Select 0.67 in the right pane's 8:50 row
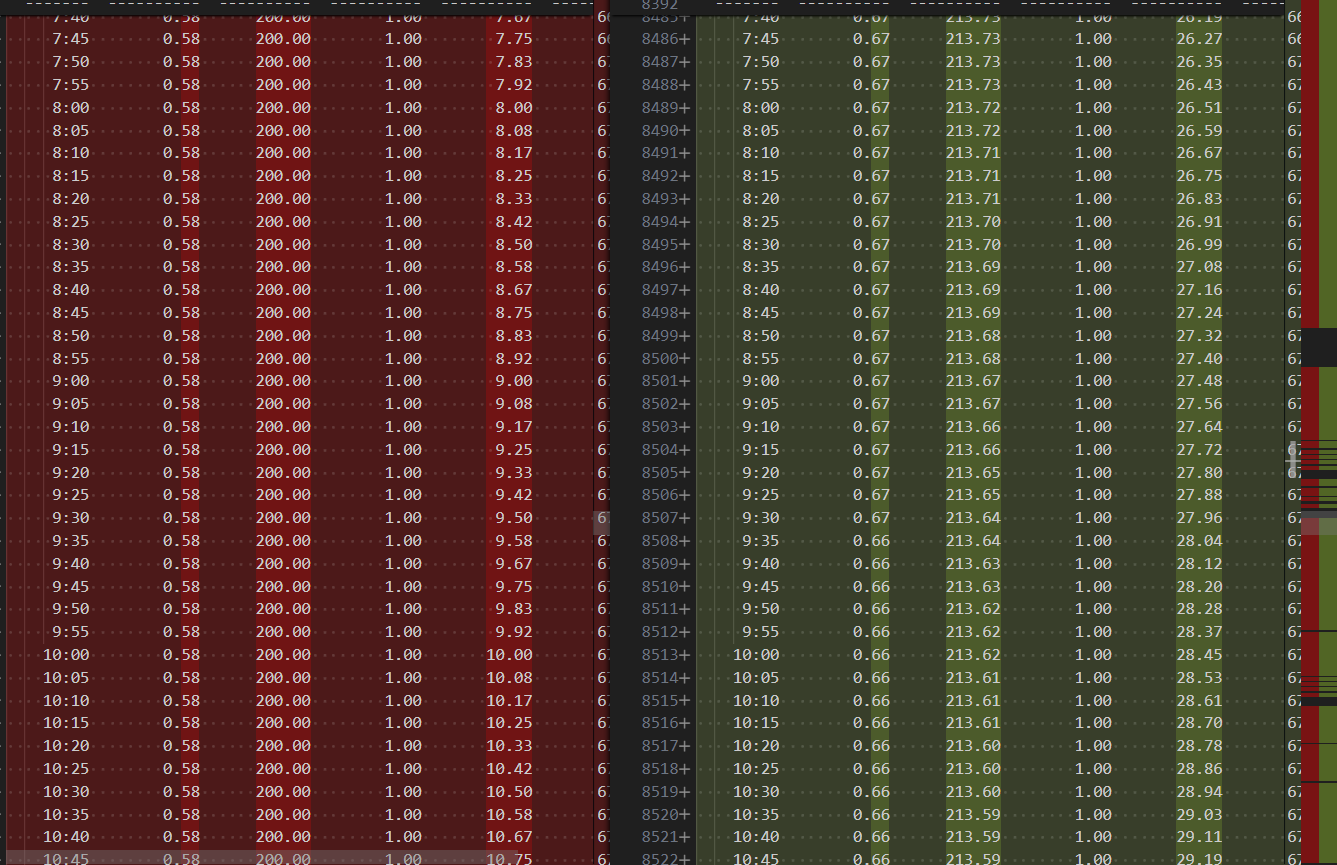 pos(872,336)
